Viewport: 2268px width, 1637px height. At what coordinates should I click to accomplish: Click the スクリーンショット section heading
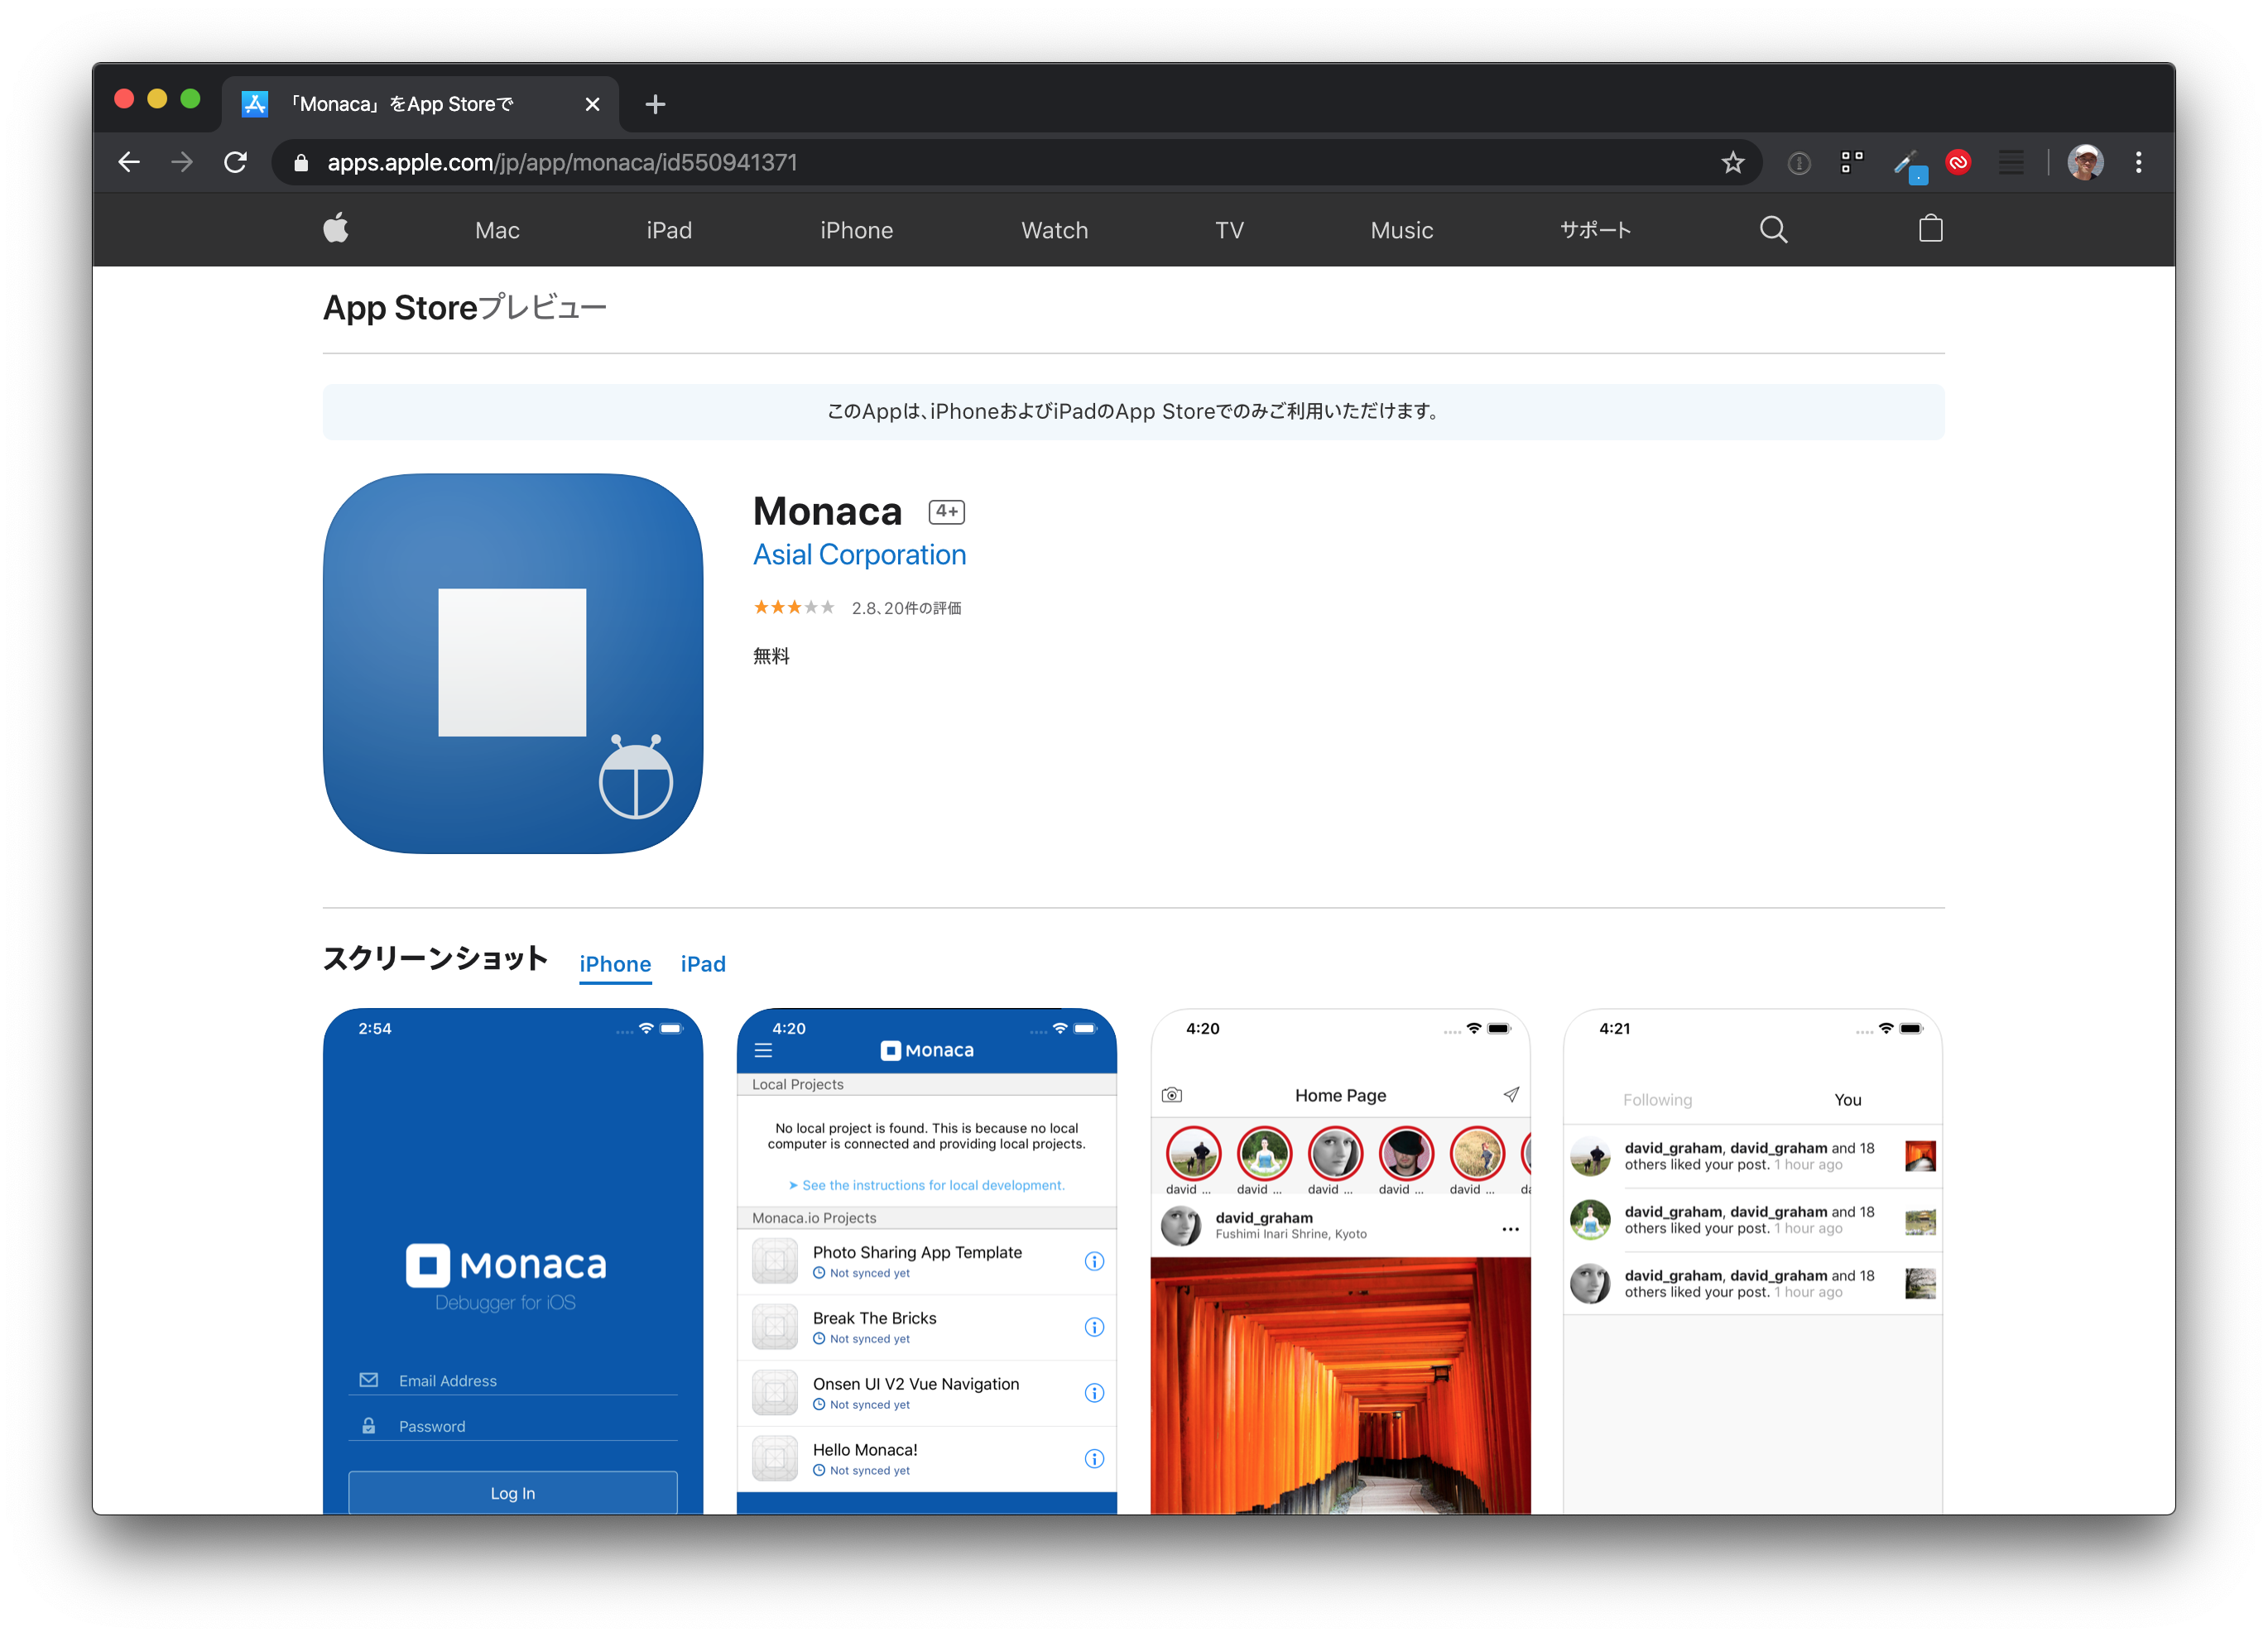pyautogui.click(x=435, y=958)
